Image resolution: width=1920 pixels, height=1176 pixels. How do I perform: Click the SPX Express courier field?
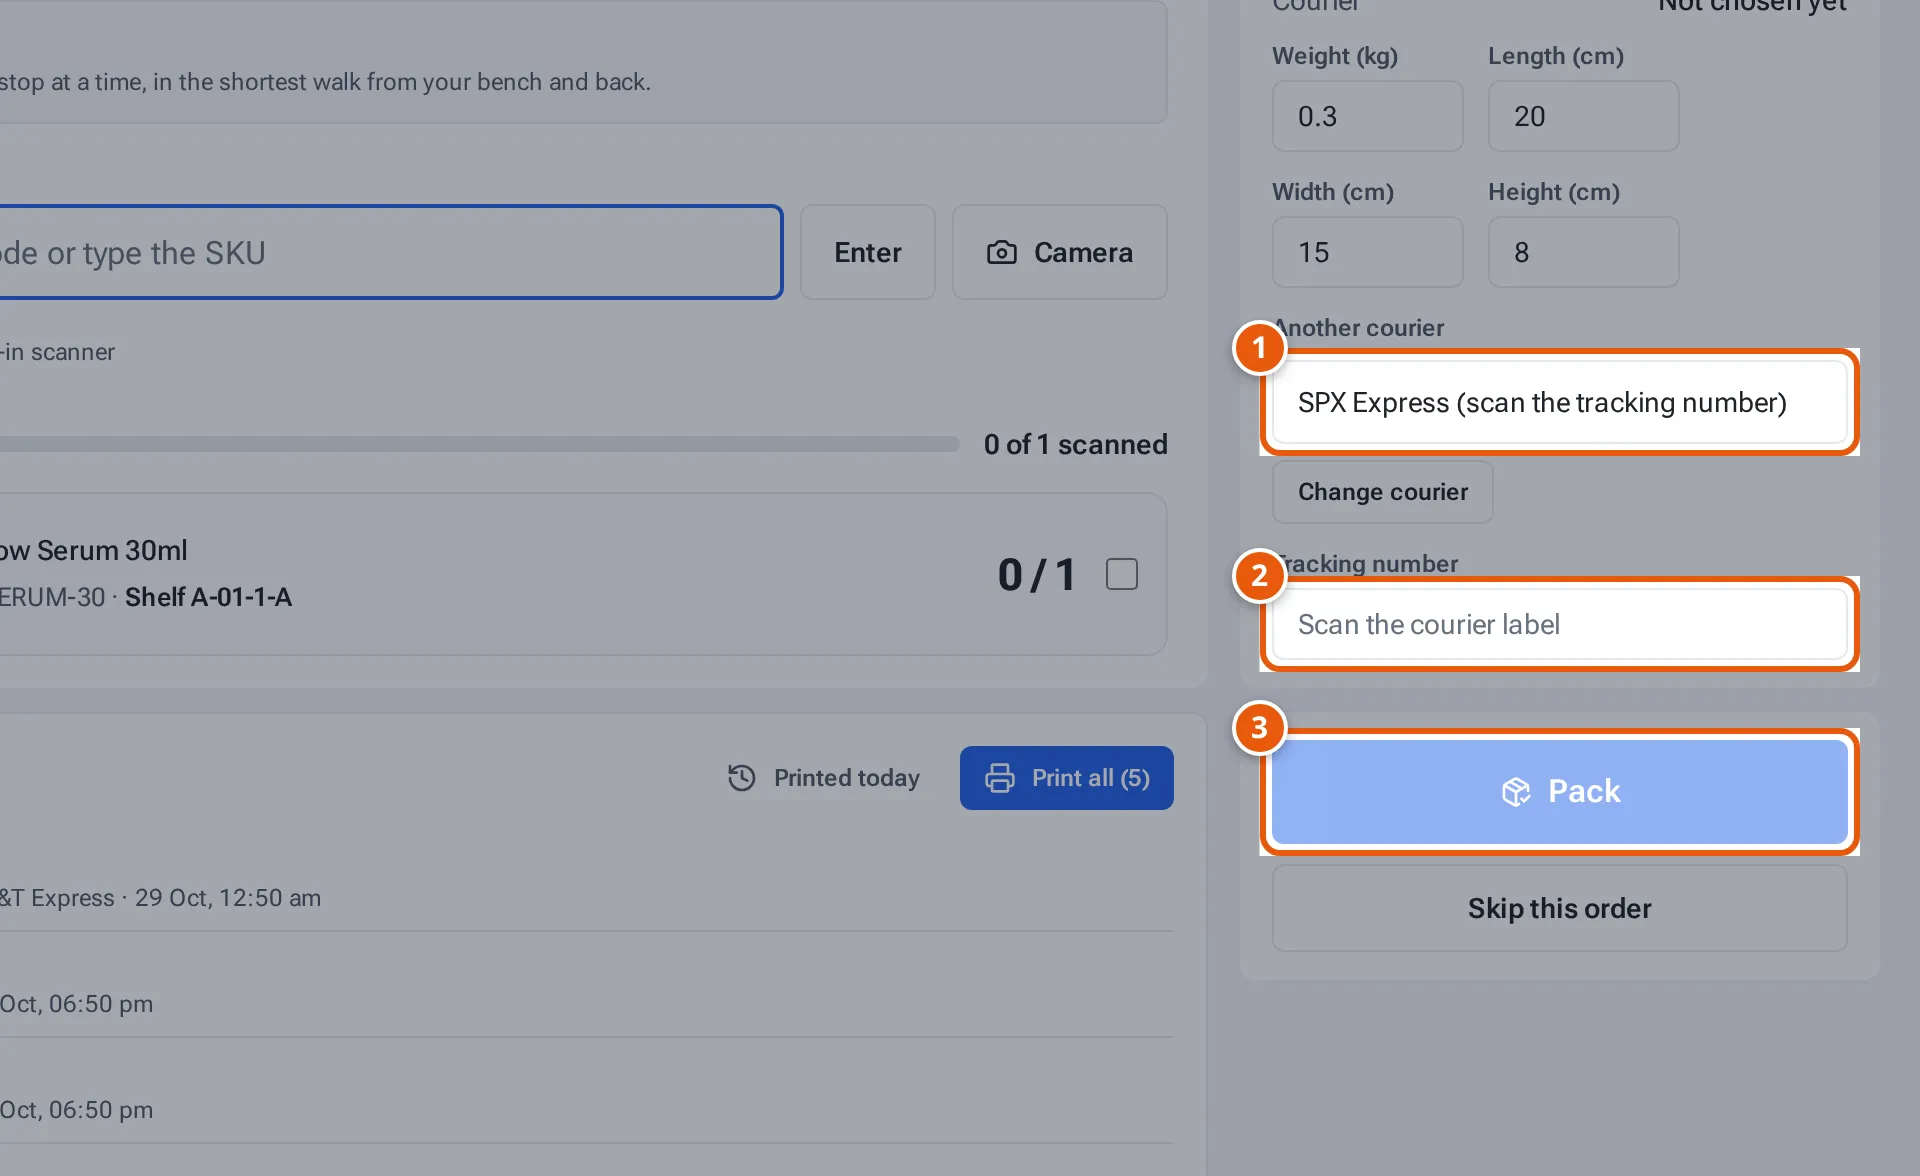coord(1560,402)
